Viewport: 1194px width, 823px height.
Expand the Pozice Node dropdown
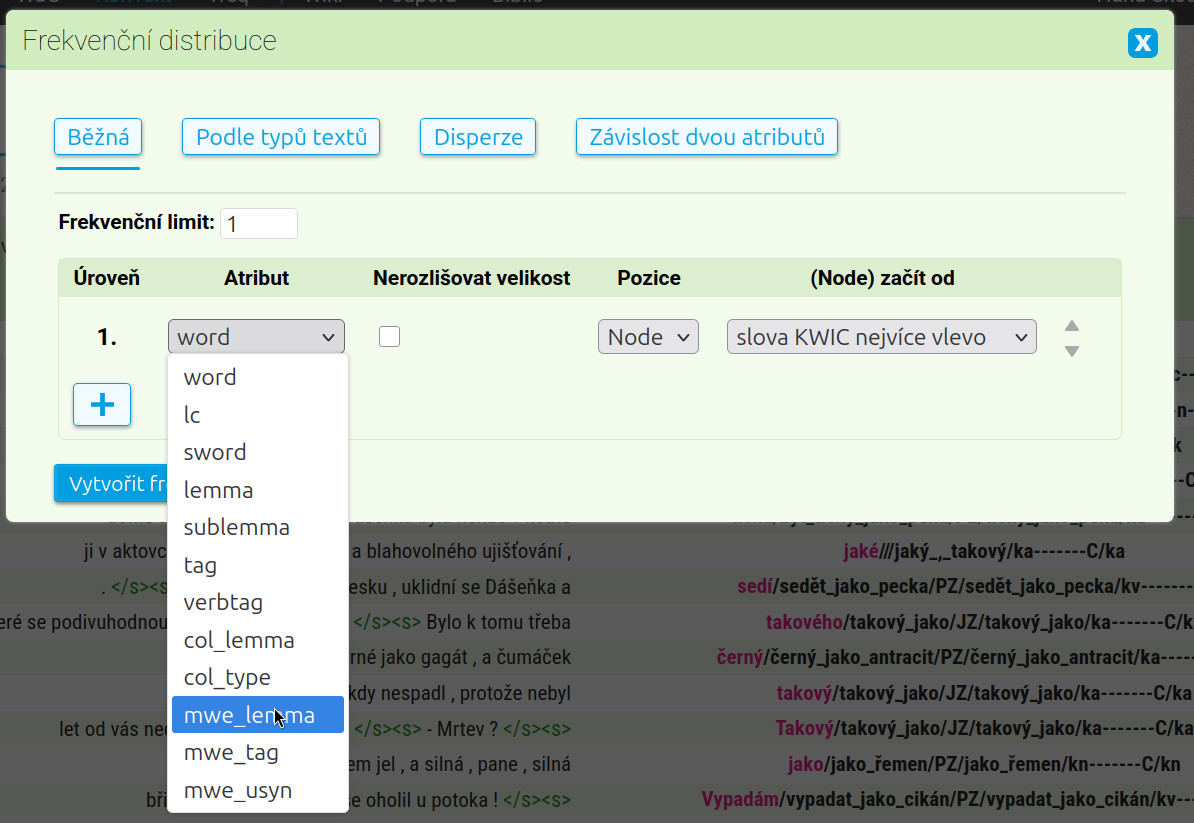click(x=648, y=337)
